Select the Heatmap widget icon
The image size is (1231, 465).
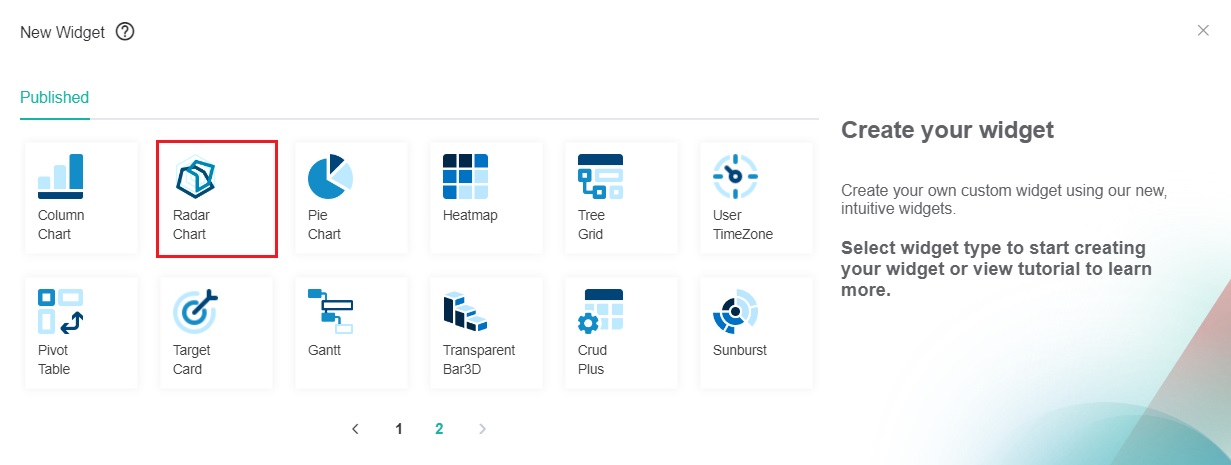coord(465,177)
